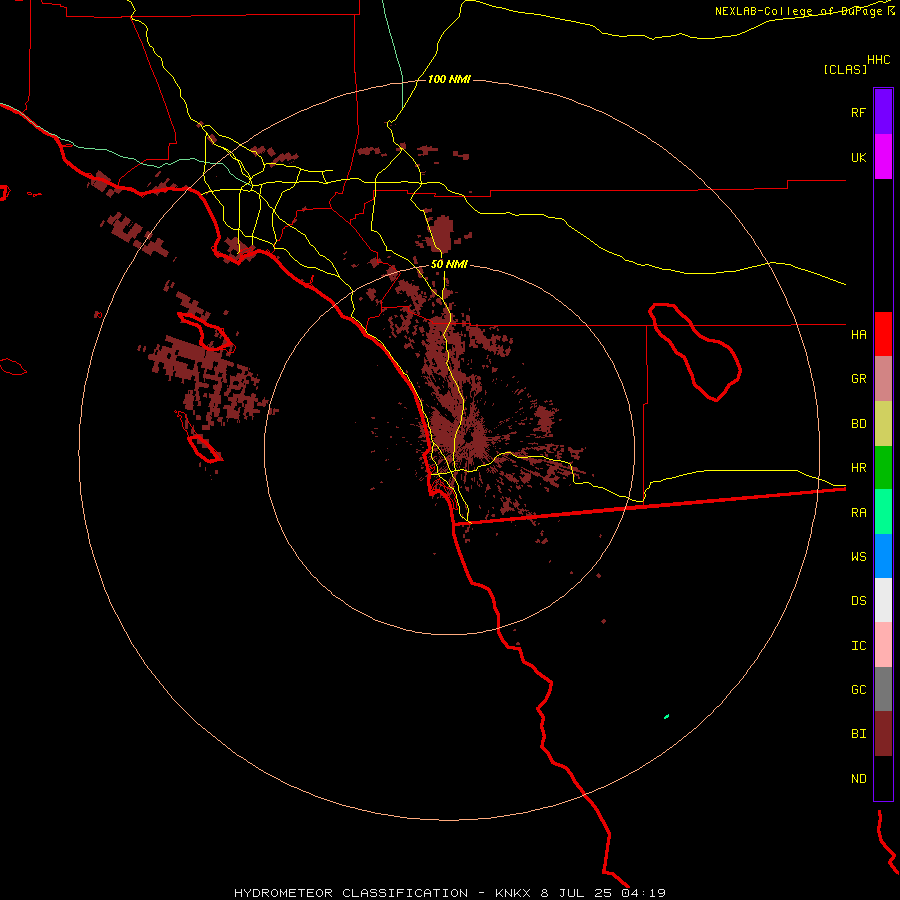
Task: Click the RF legend label
Action: point(858,112)
